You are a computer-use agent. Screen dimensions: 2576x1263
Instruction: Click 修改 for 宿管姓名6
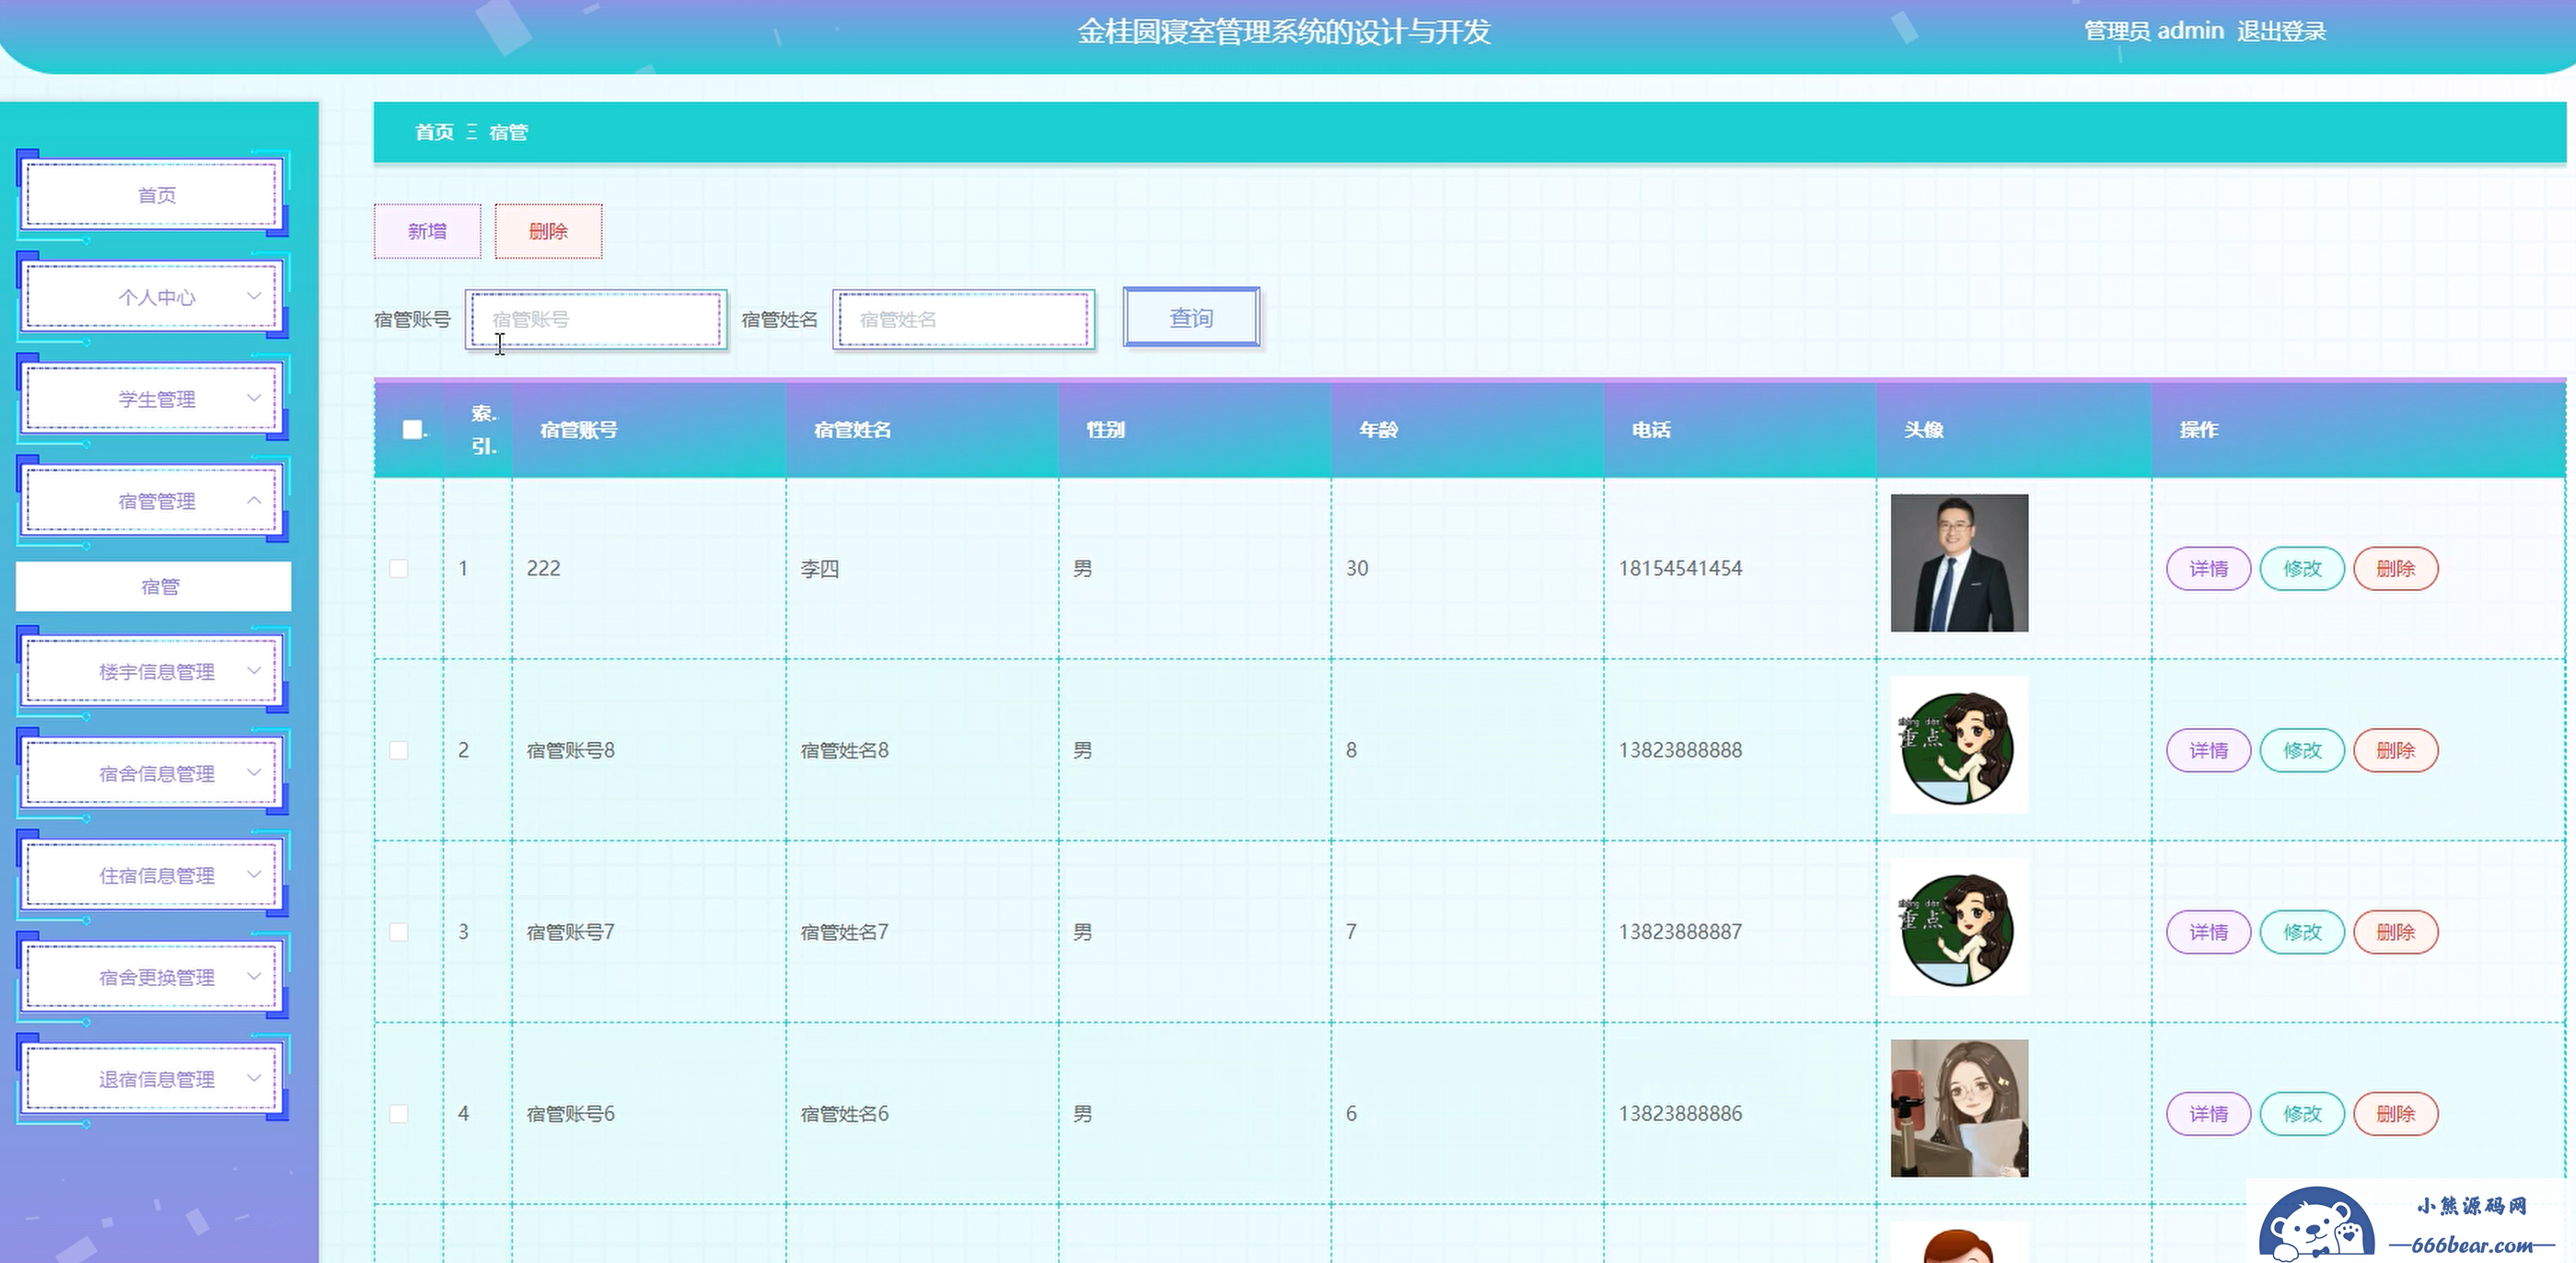2302,1114
